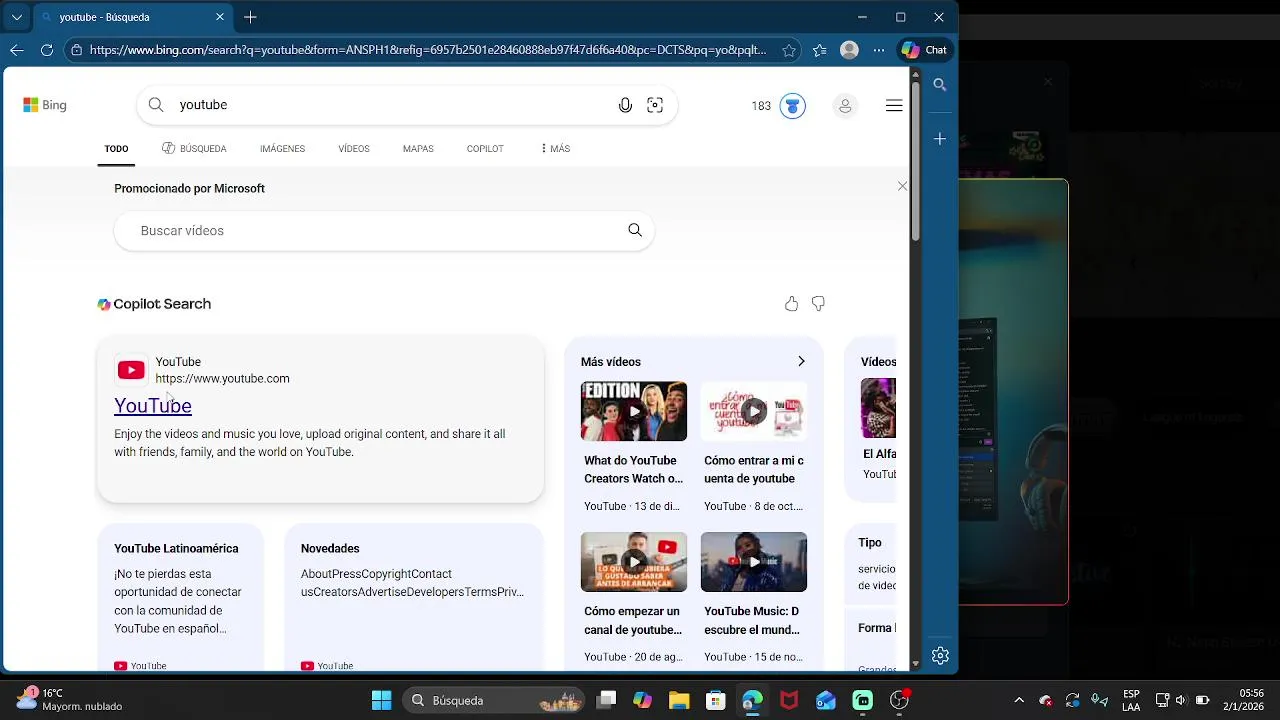
Task: Click the page vertical scrollbar thumb
Action: pos(915,160)
